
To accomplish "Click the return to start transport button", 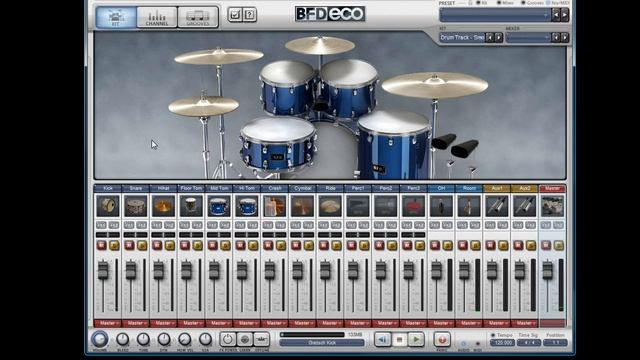I will coord(382,339).
